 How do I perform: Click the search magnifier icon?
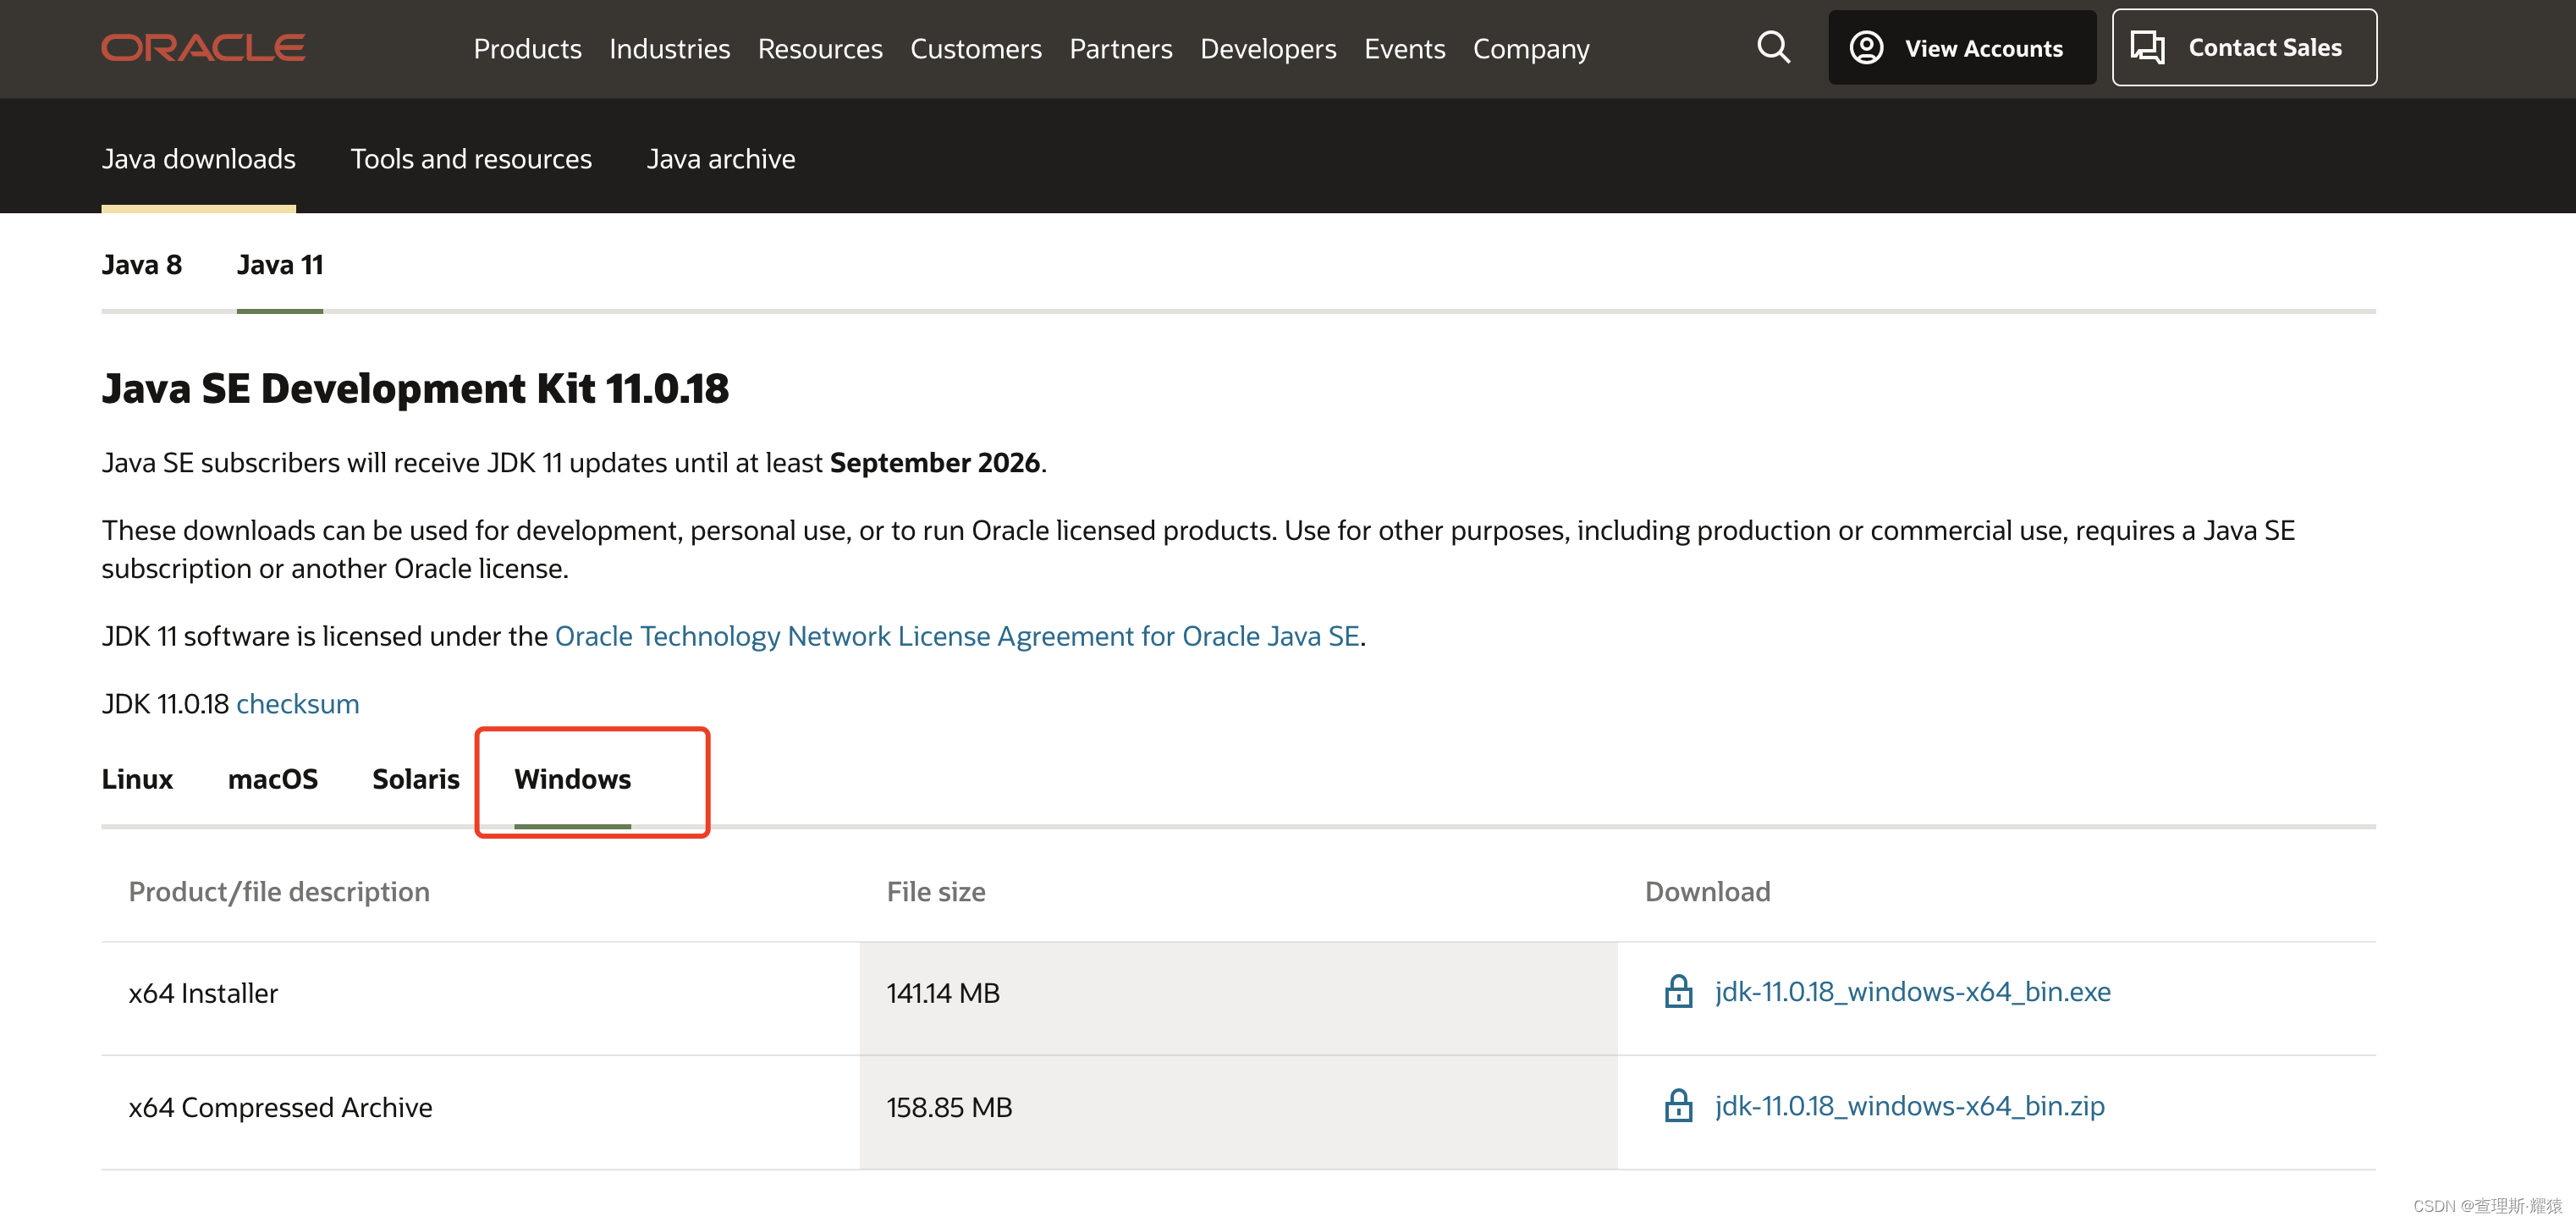point(1771,46)
